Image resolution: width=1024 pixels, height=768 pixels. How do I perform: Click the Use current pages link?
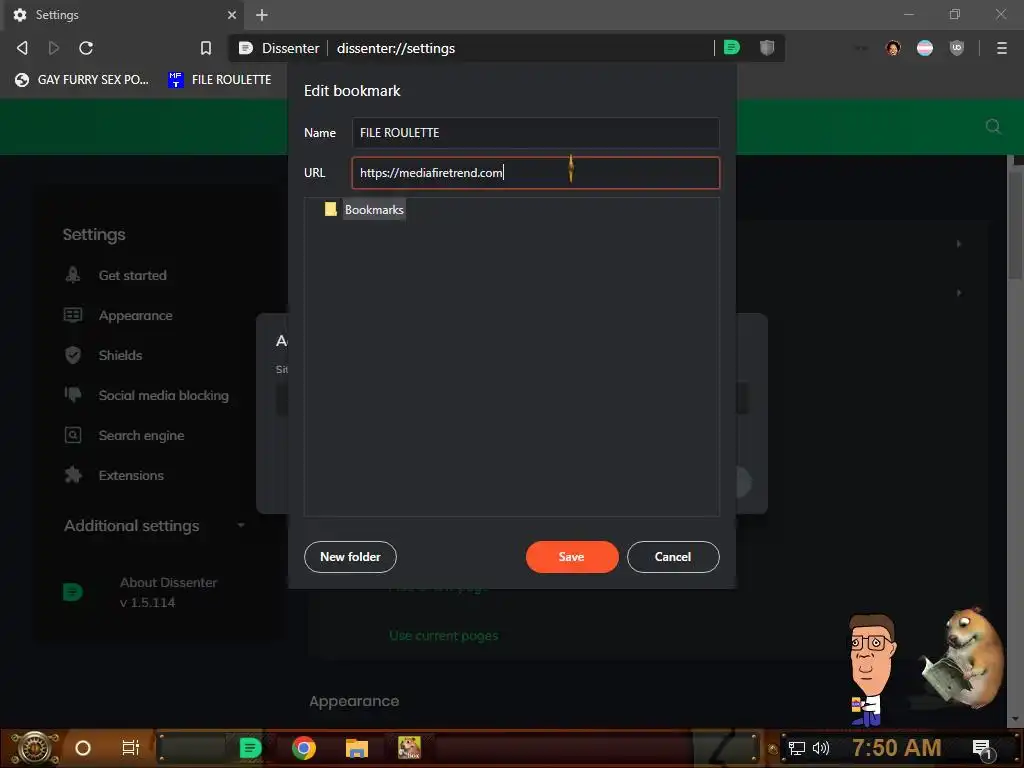(x=443, y=635)
